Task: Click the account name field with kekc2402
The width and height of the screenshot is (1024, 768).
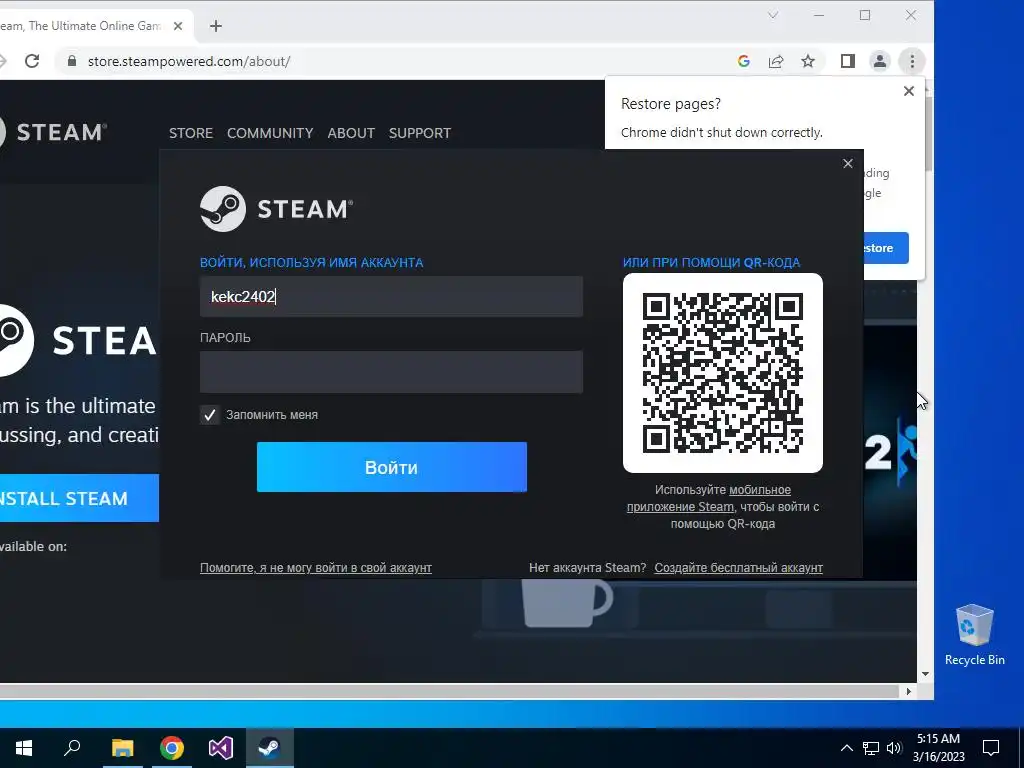Action: pyautogui.click(x=391, y=296)
